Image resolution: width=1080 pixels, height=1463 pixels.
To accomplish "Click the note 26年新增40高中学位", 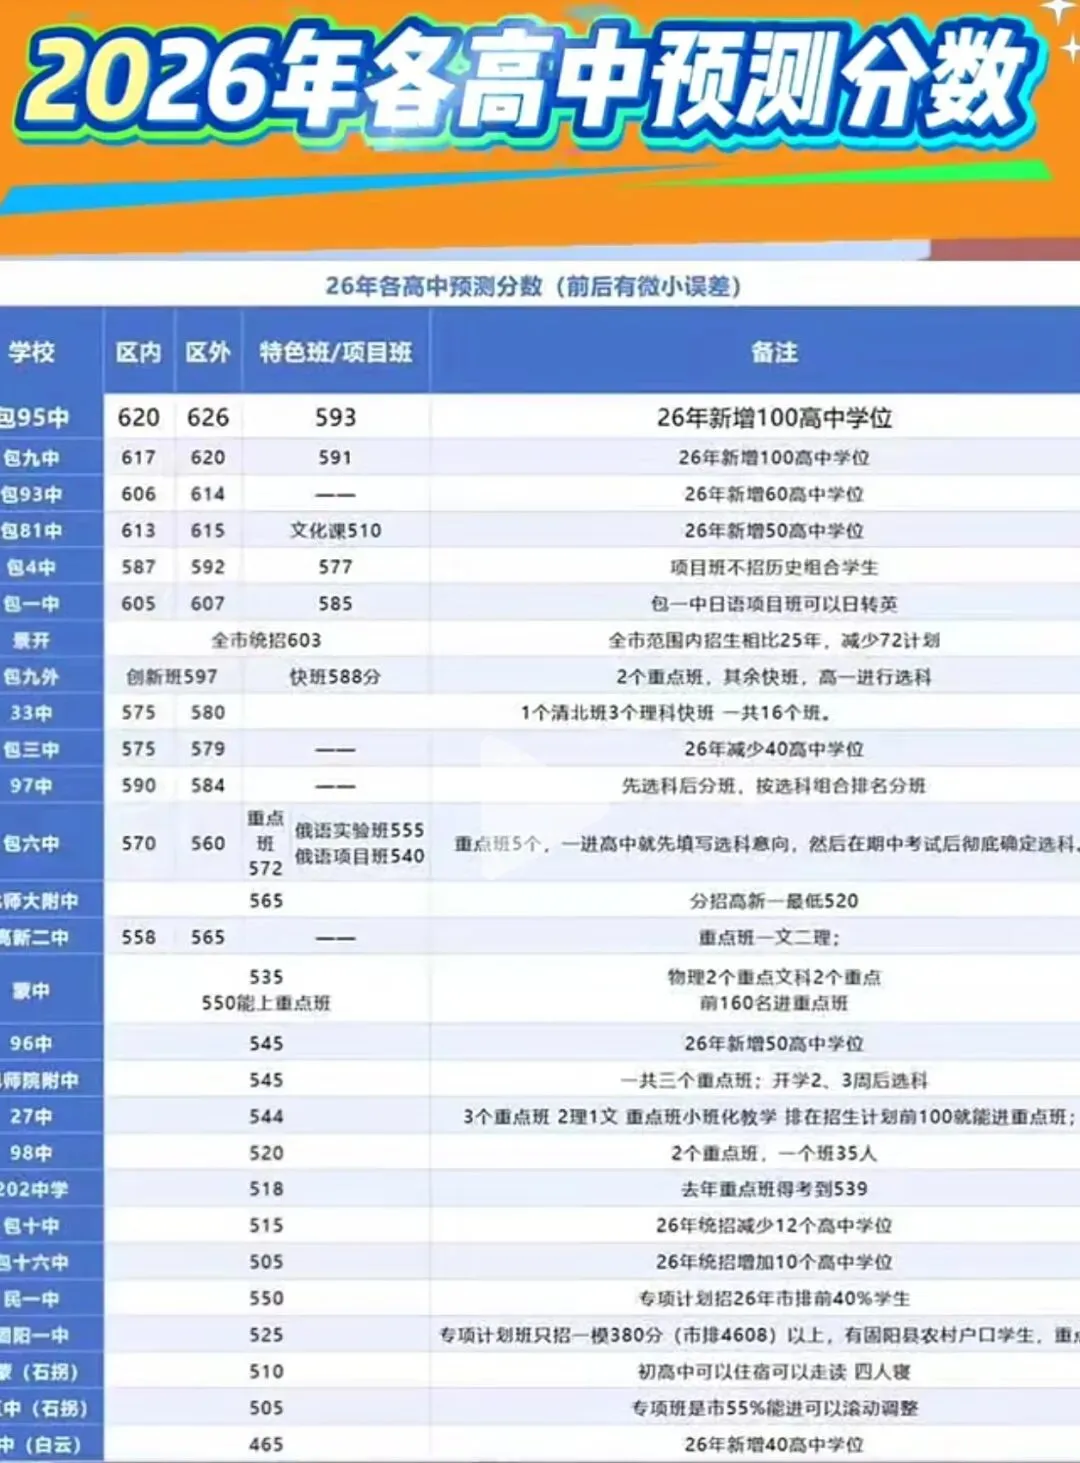I will point(774,1445).
